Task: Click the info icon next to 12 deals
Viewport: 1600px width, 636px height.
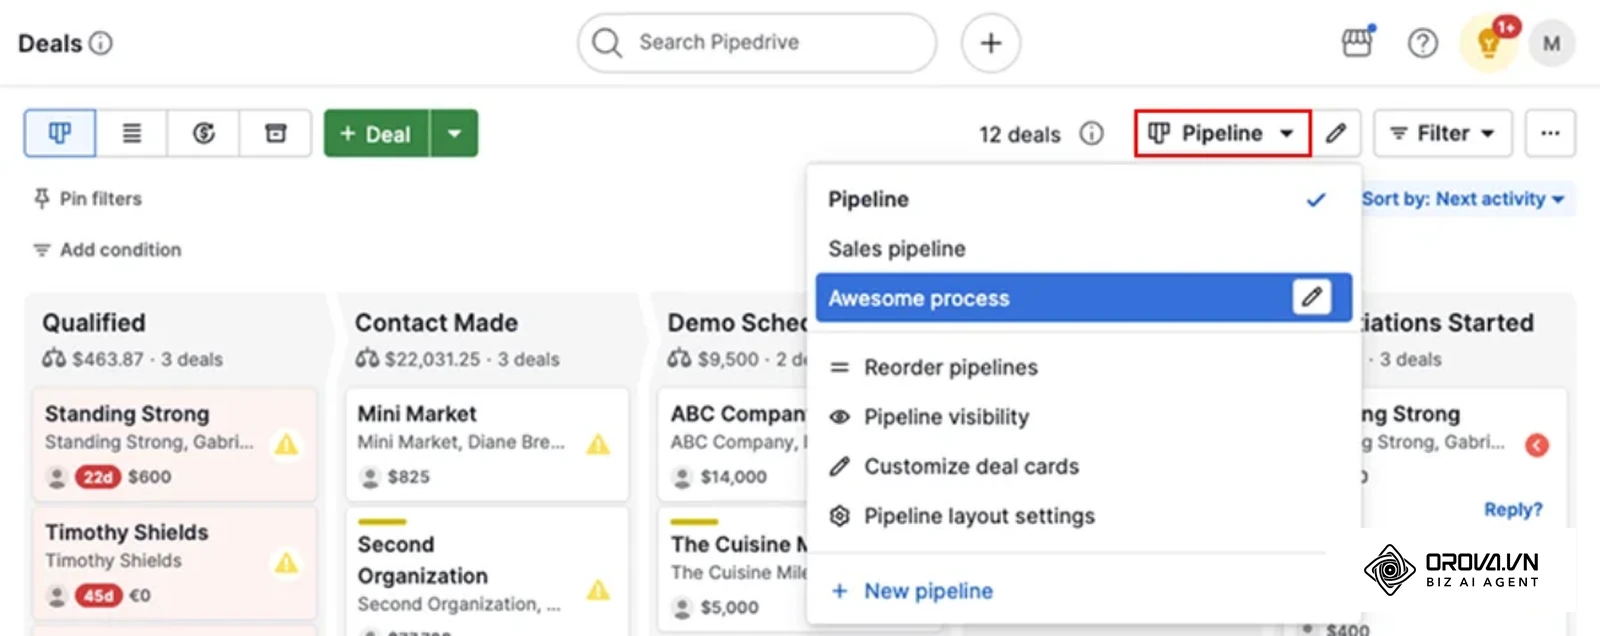Action: [x=1092, y=133]
